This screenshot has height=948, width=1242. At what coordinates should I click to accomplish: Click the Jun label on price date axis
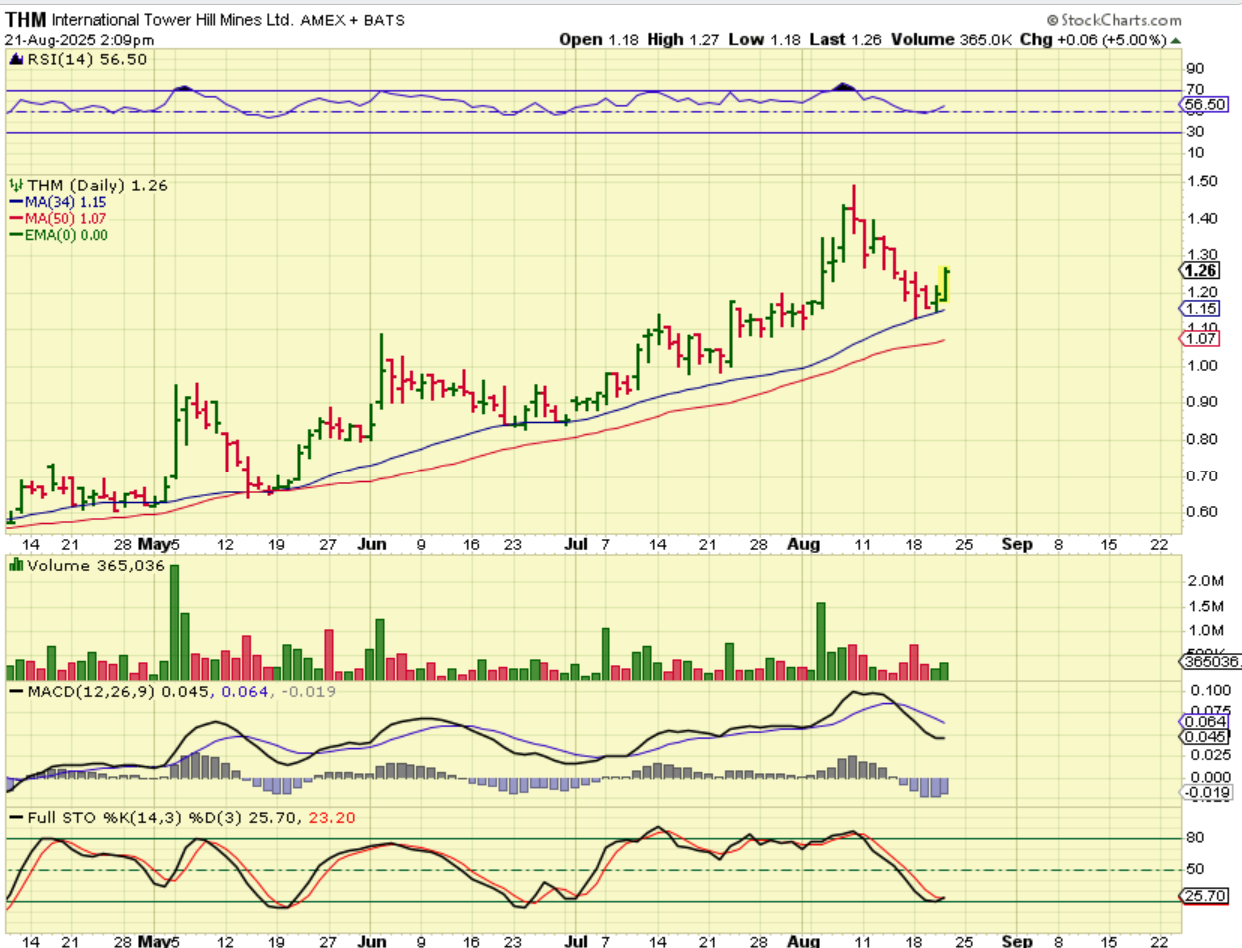(370, 546)
